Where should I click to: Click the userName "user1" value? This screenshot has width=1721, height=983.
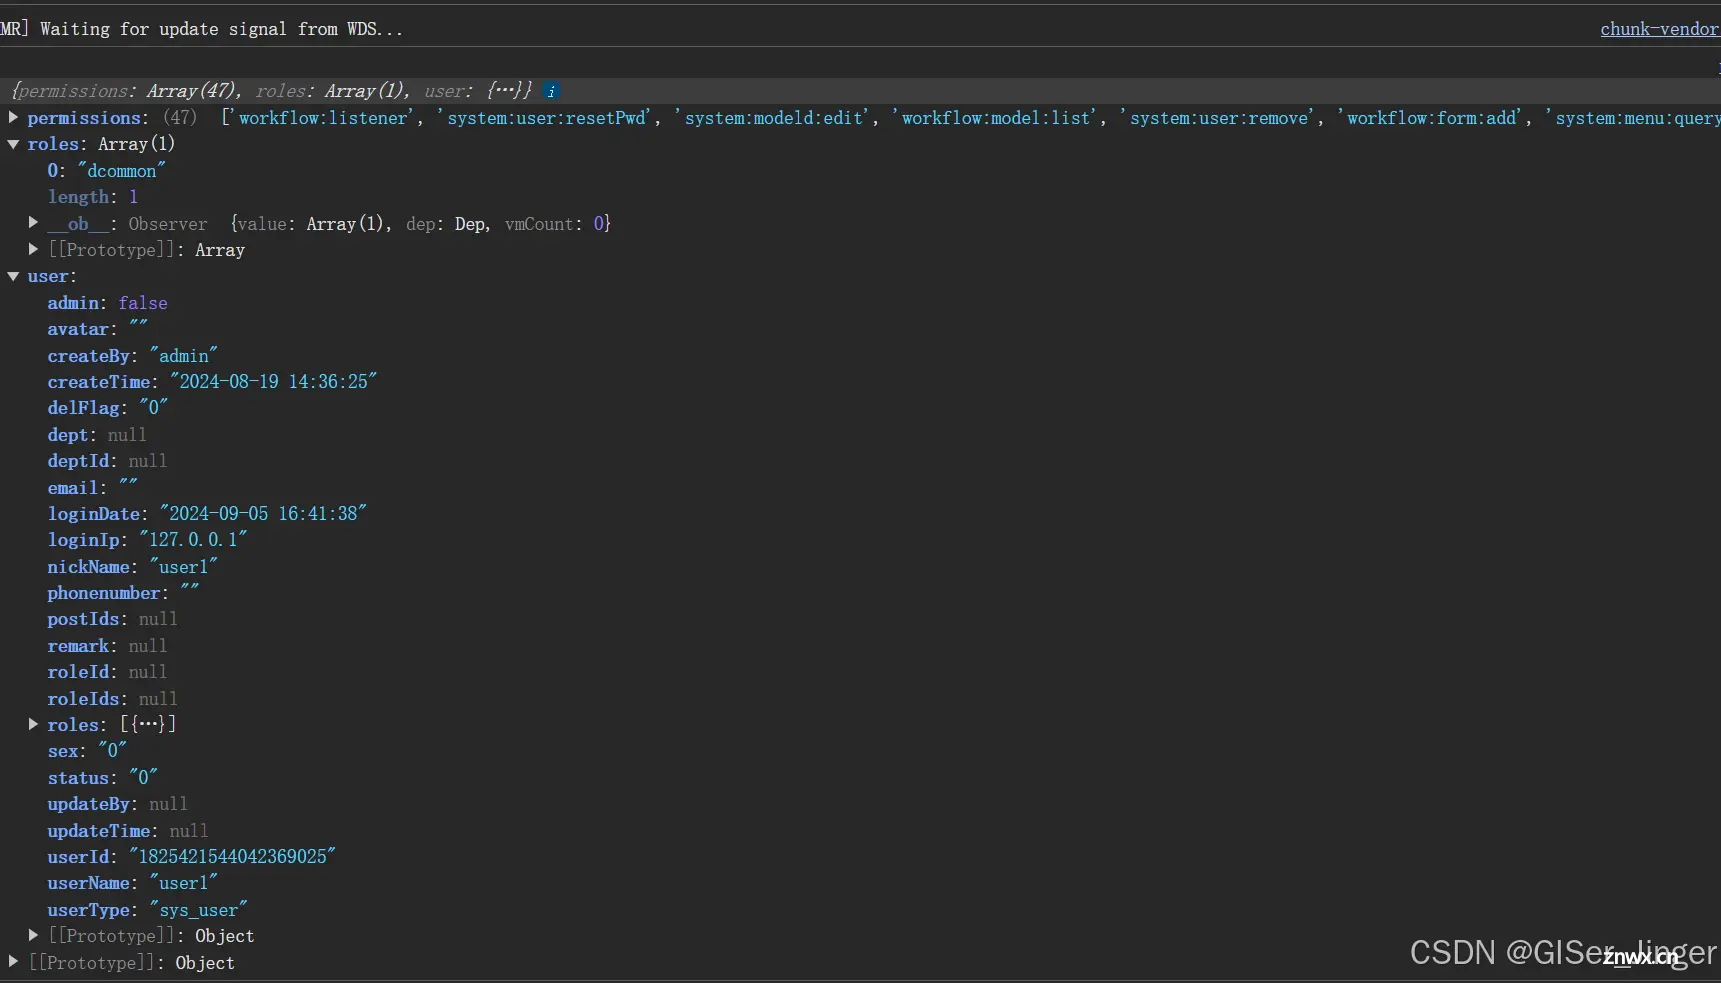(x=183, y=883)
